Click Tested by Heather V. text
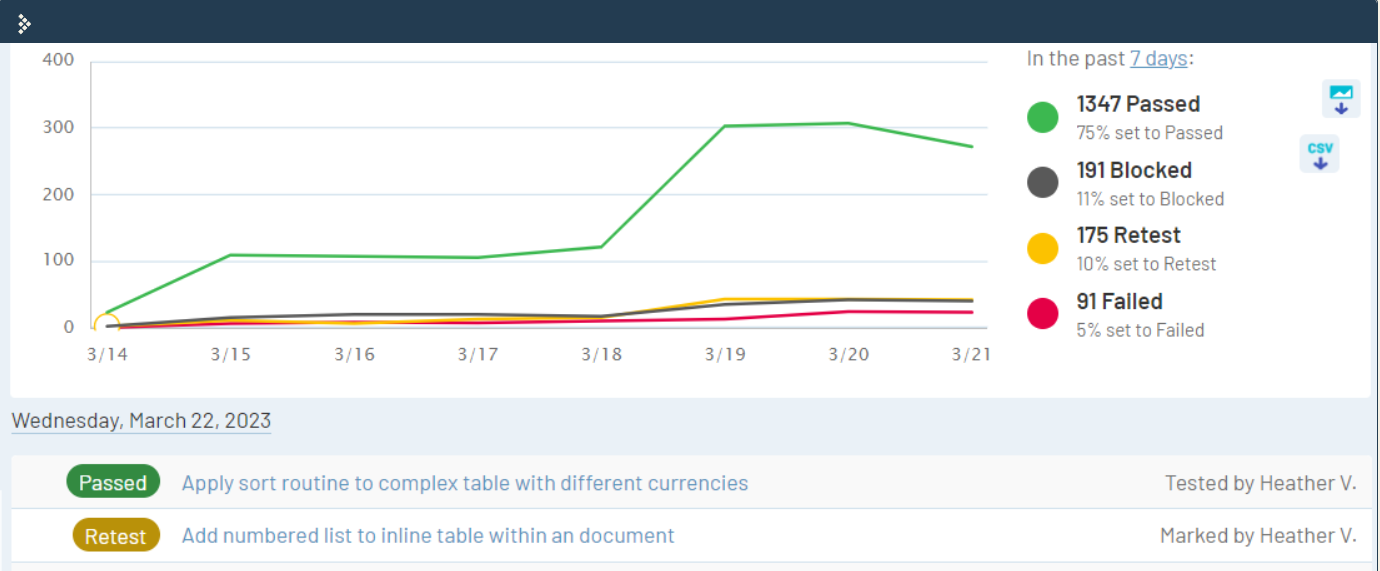The height and width of the screenshot is (571, 1380). point(1260,483)
